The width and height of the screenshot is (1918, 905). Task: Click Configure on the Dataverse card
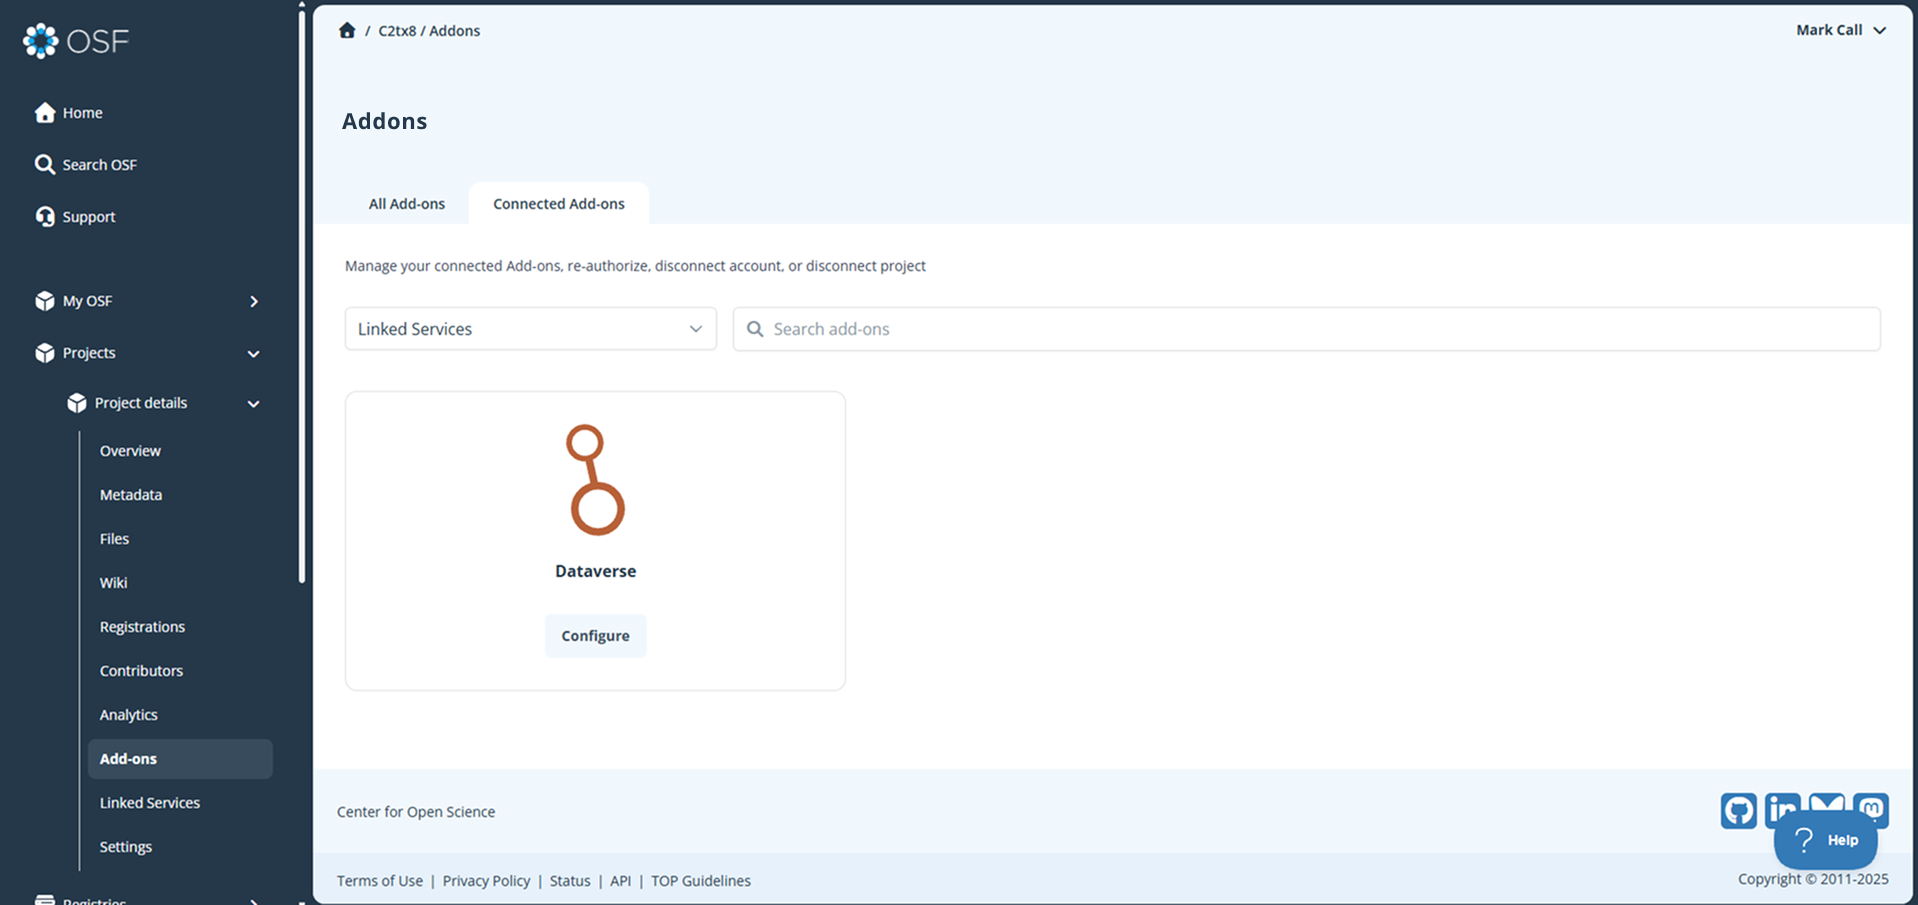tap(595, 636)
